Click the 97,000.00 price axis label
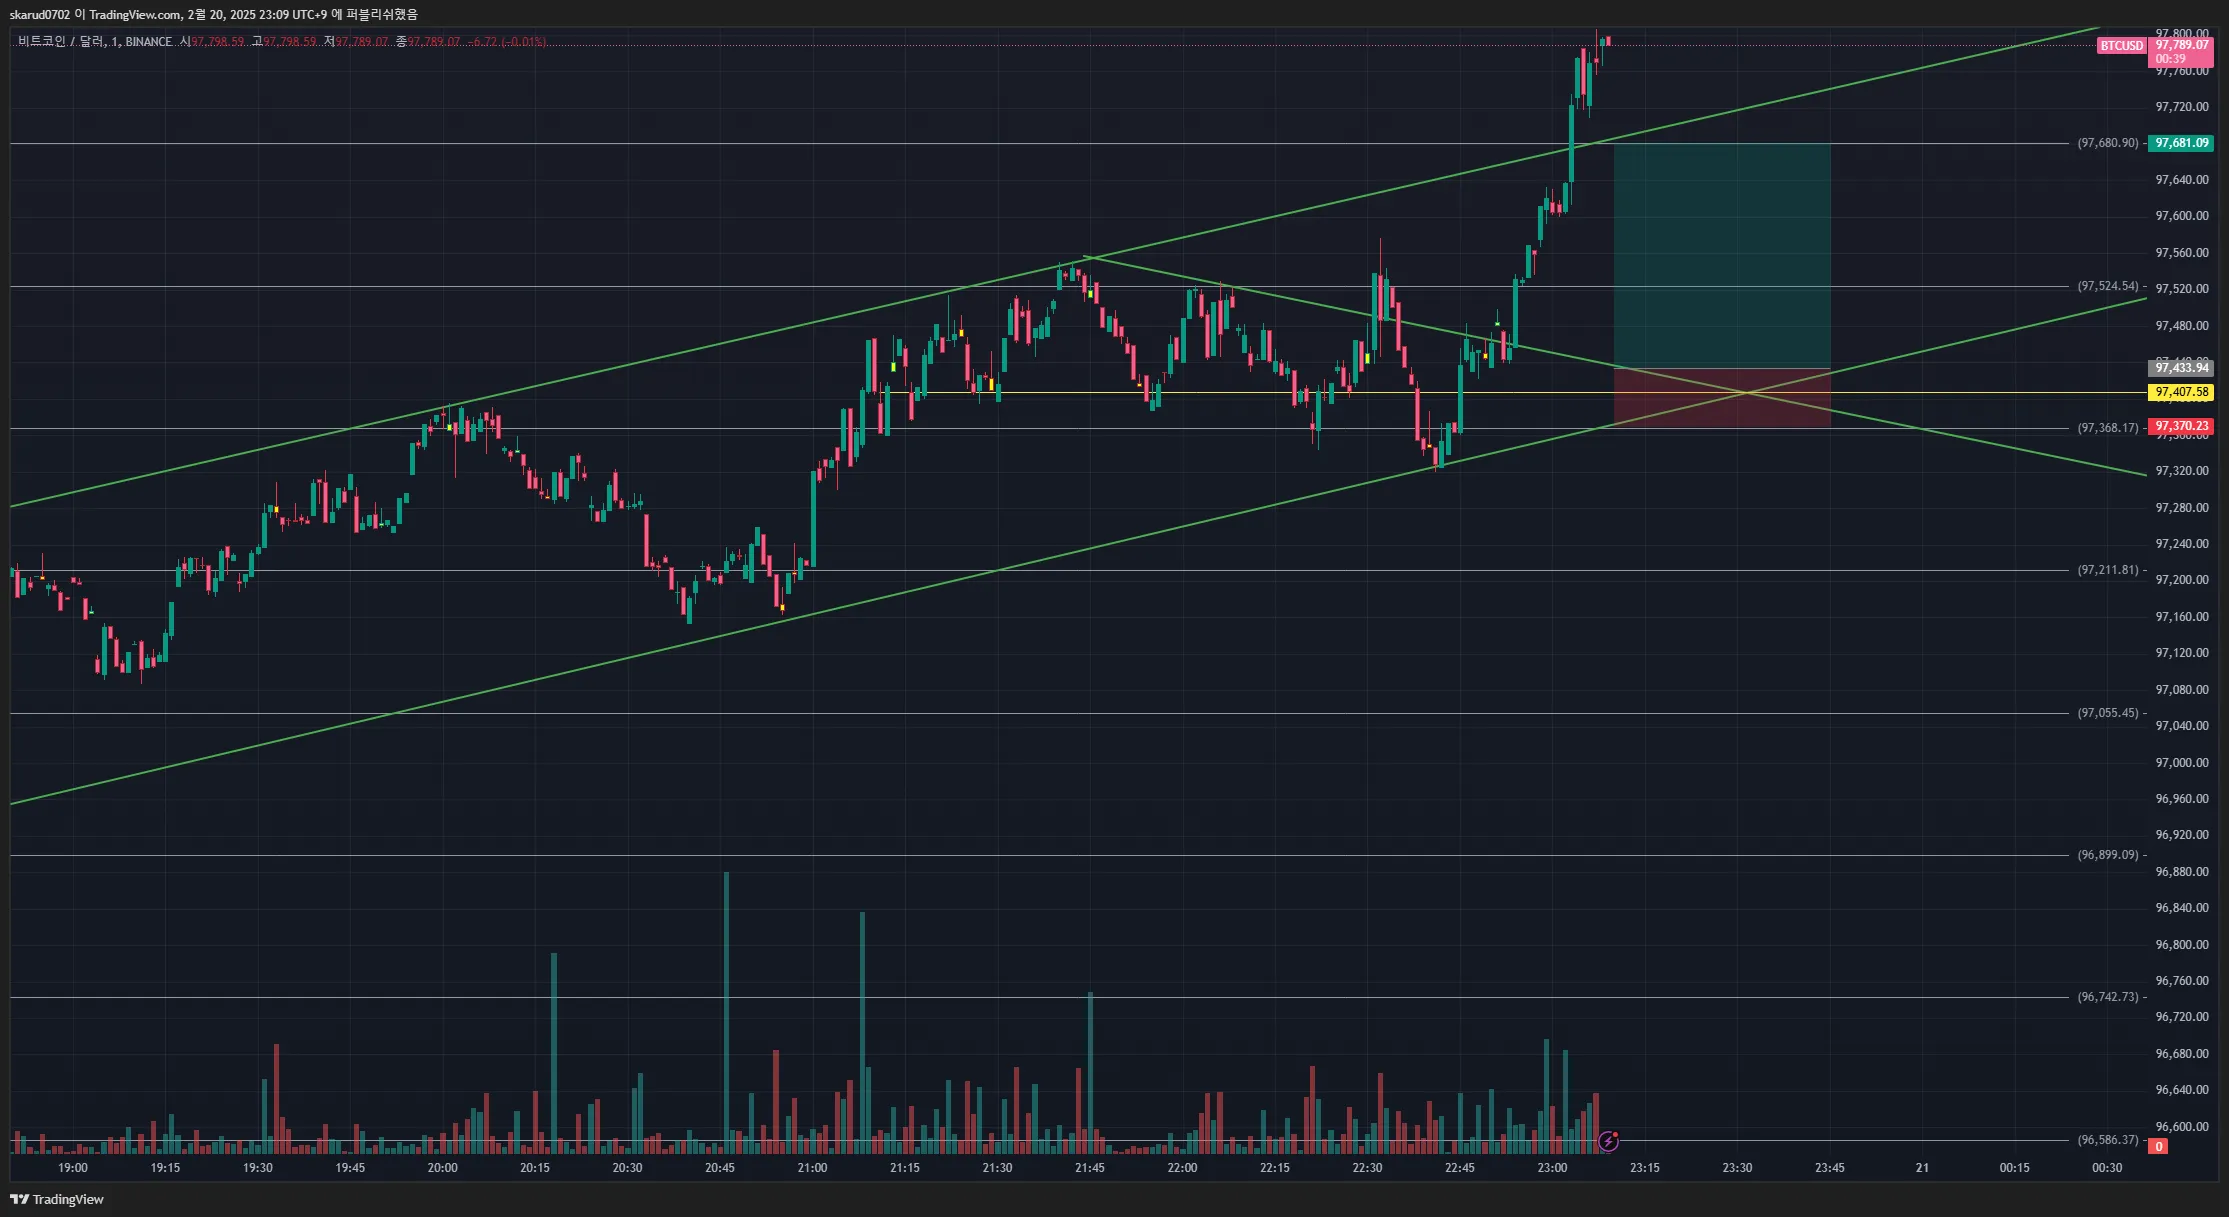The width and height of the screenshot is (2229, 1217). (x=2182, y=763)
